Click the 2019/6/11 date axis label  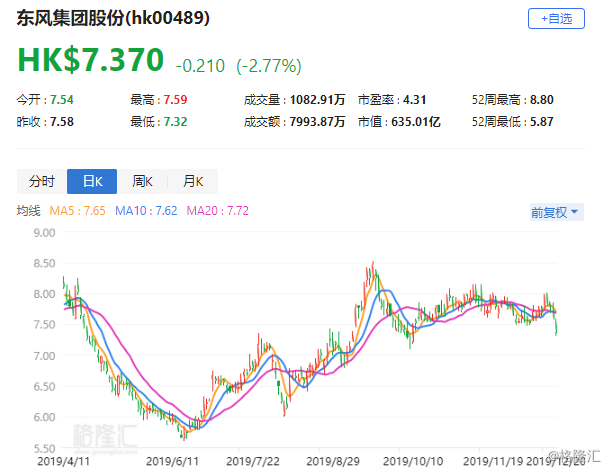point(172,461)
